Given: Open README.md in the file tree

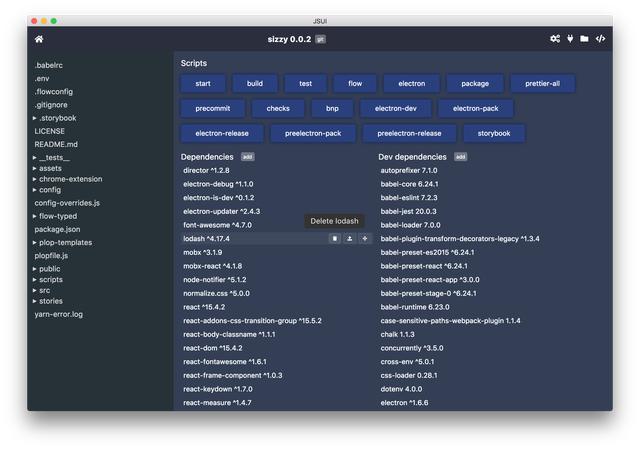Looking at the screenshot, I should [x=56, y=144].
